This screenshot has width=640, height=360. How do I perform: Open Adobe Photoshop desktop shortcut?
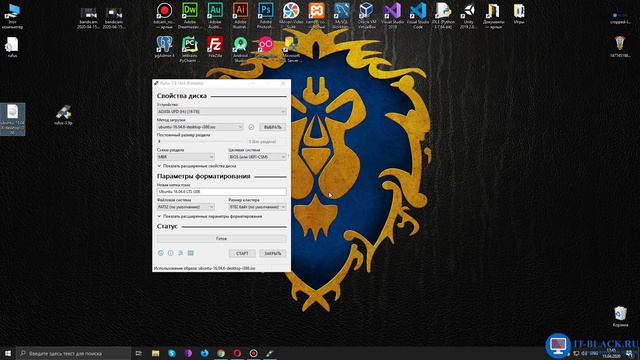point(266,16)
